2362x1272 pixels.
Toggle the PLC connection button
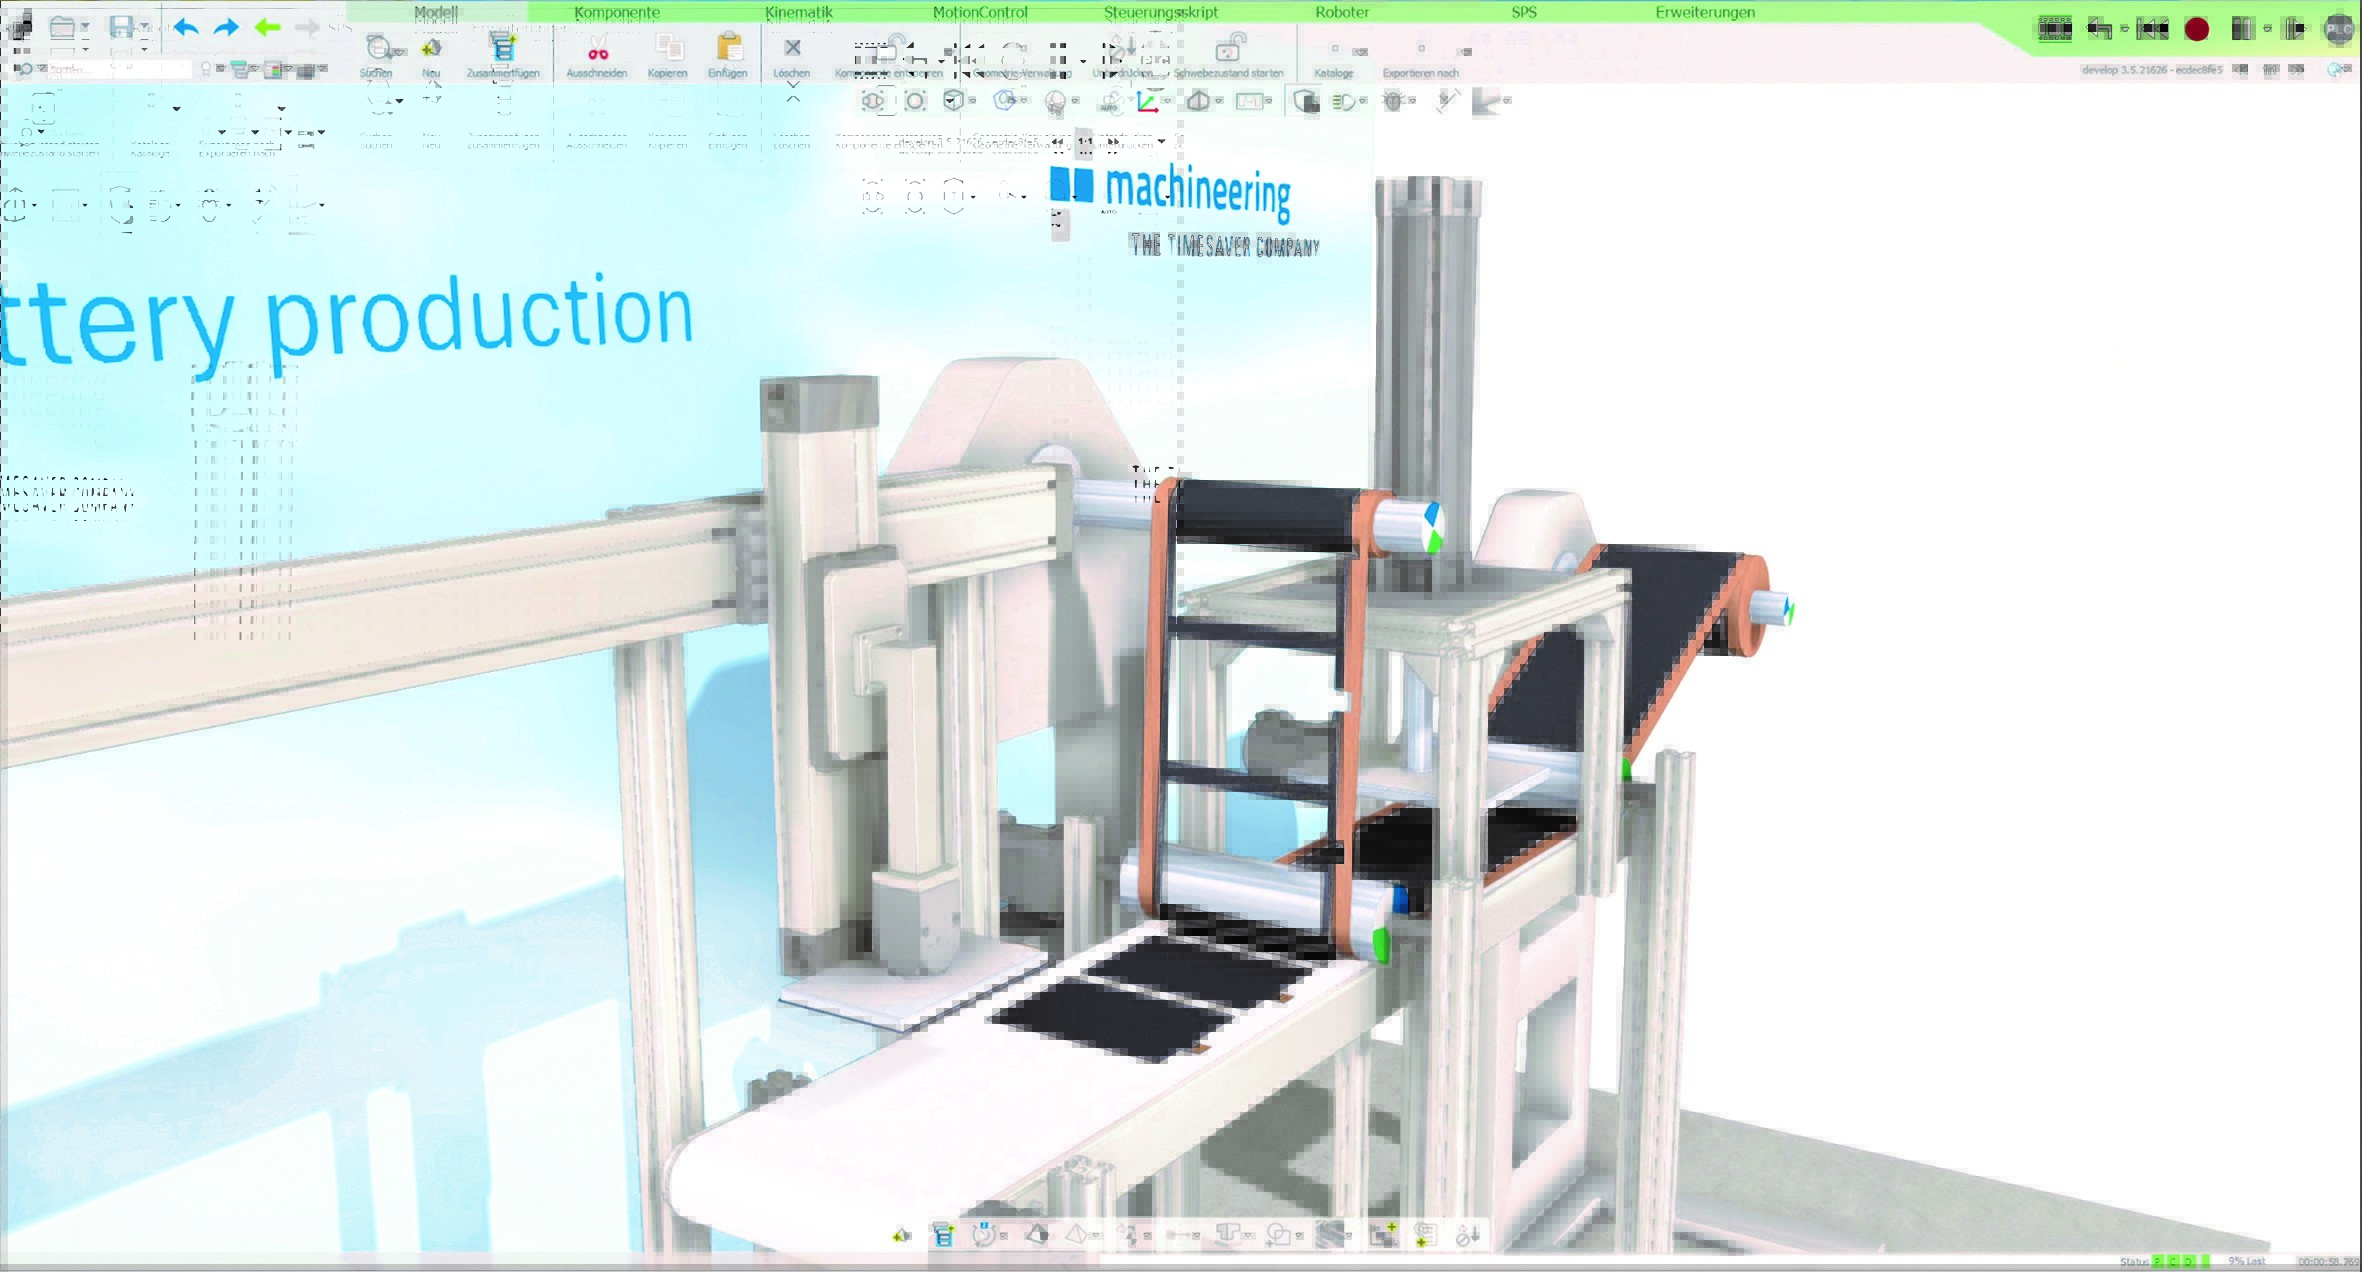2338,29
